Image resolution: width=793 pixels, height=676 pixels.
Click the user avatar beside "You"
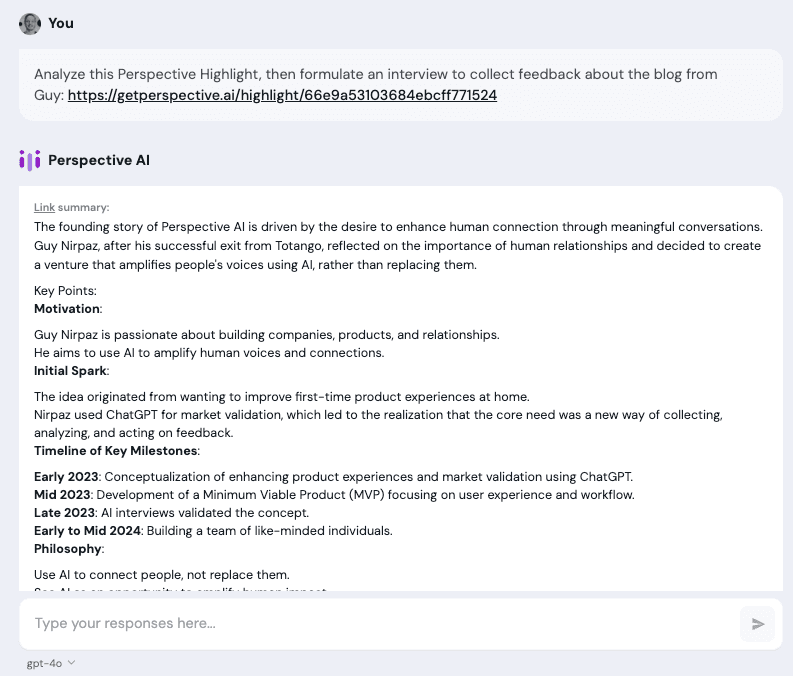click(x=30, y=23)
